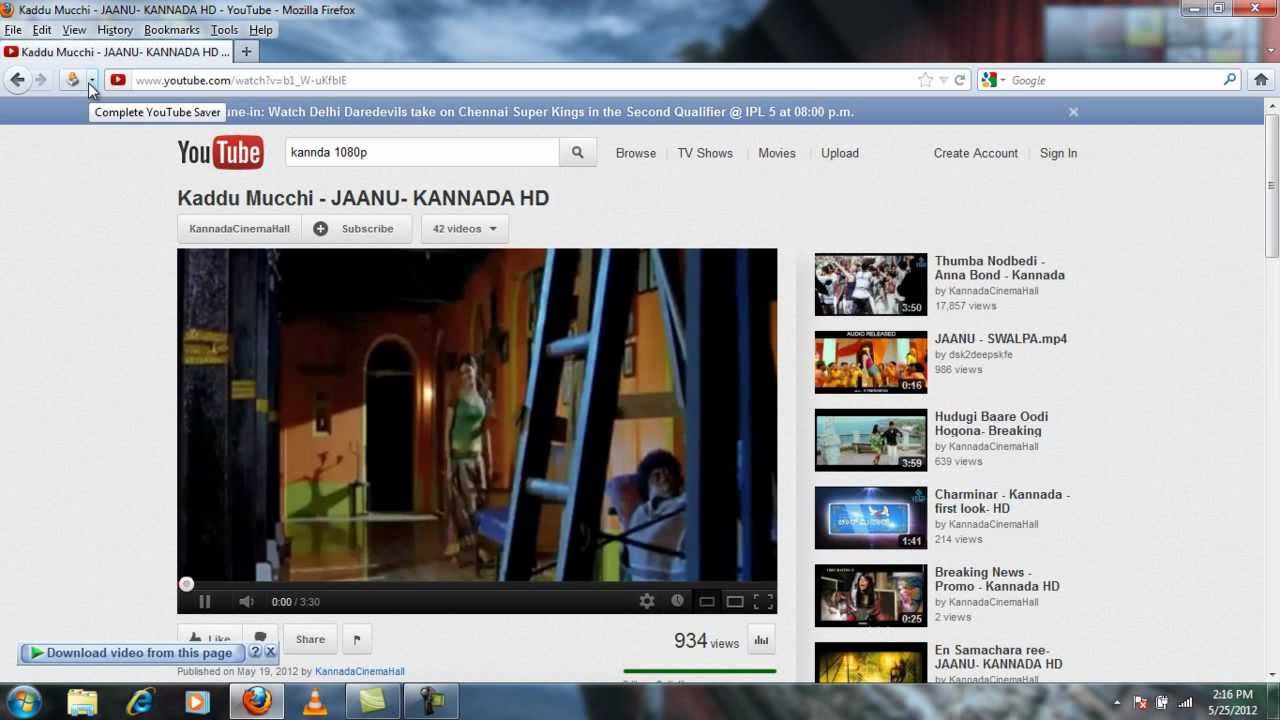The image size is (1280, 720).
Task: Click the search magnifier in Google box
Action: pos(1230,80)
